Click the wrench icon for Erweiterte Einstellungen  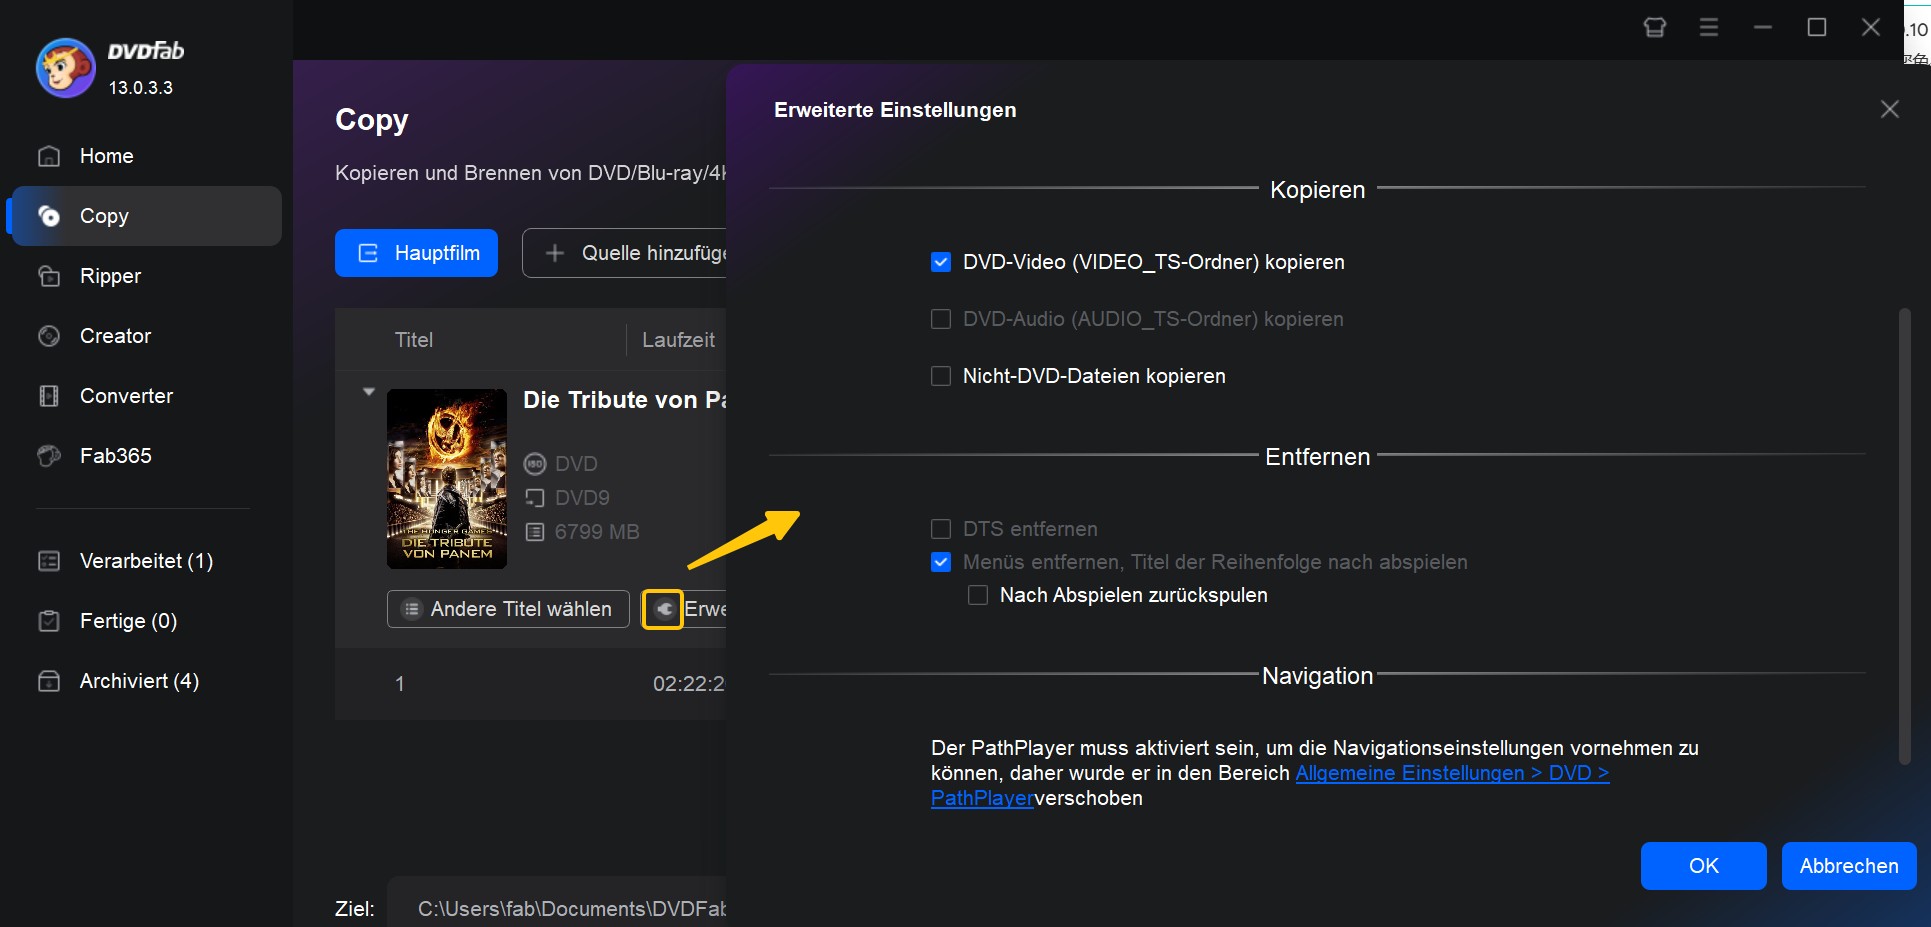[663, 609]
